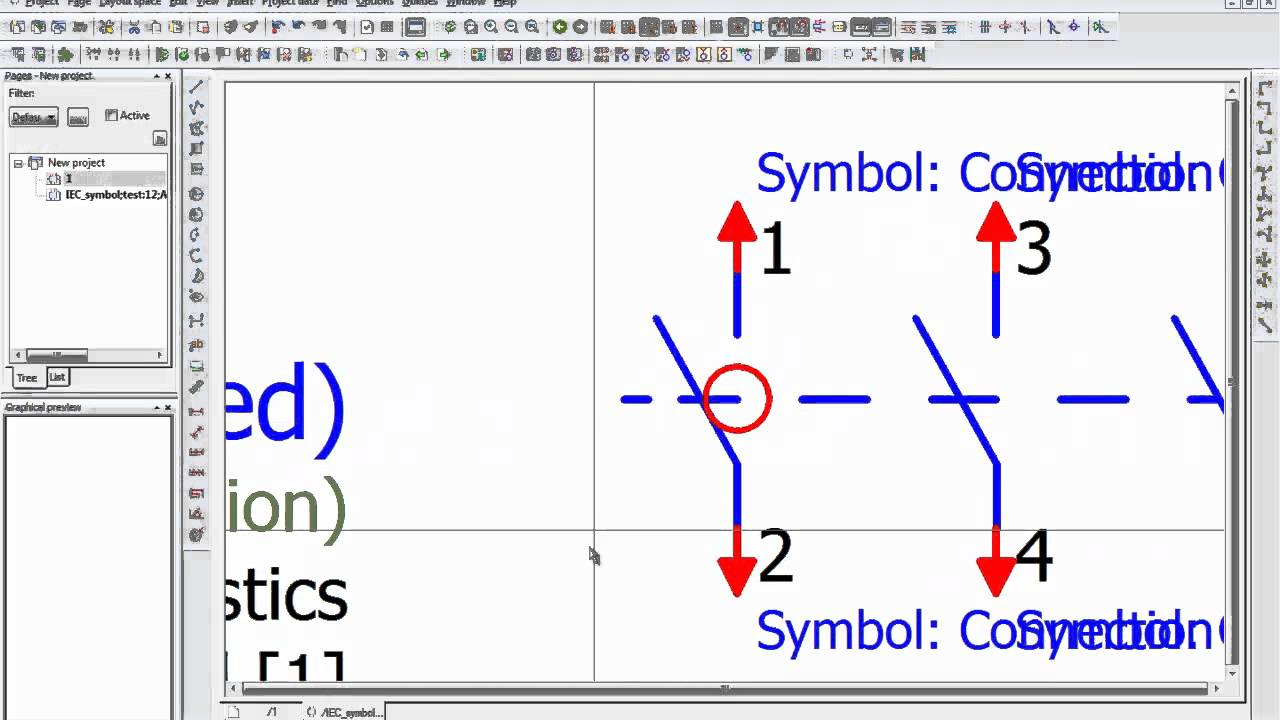The image size is (1280, 720).
Task: Switch to the IEC_symbol document tab
Action: (x=345, y=712)
